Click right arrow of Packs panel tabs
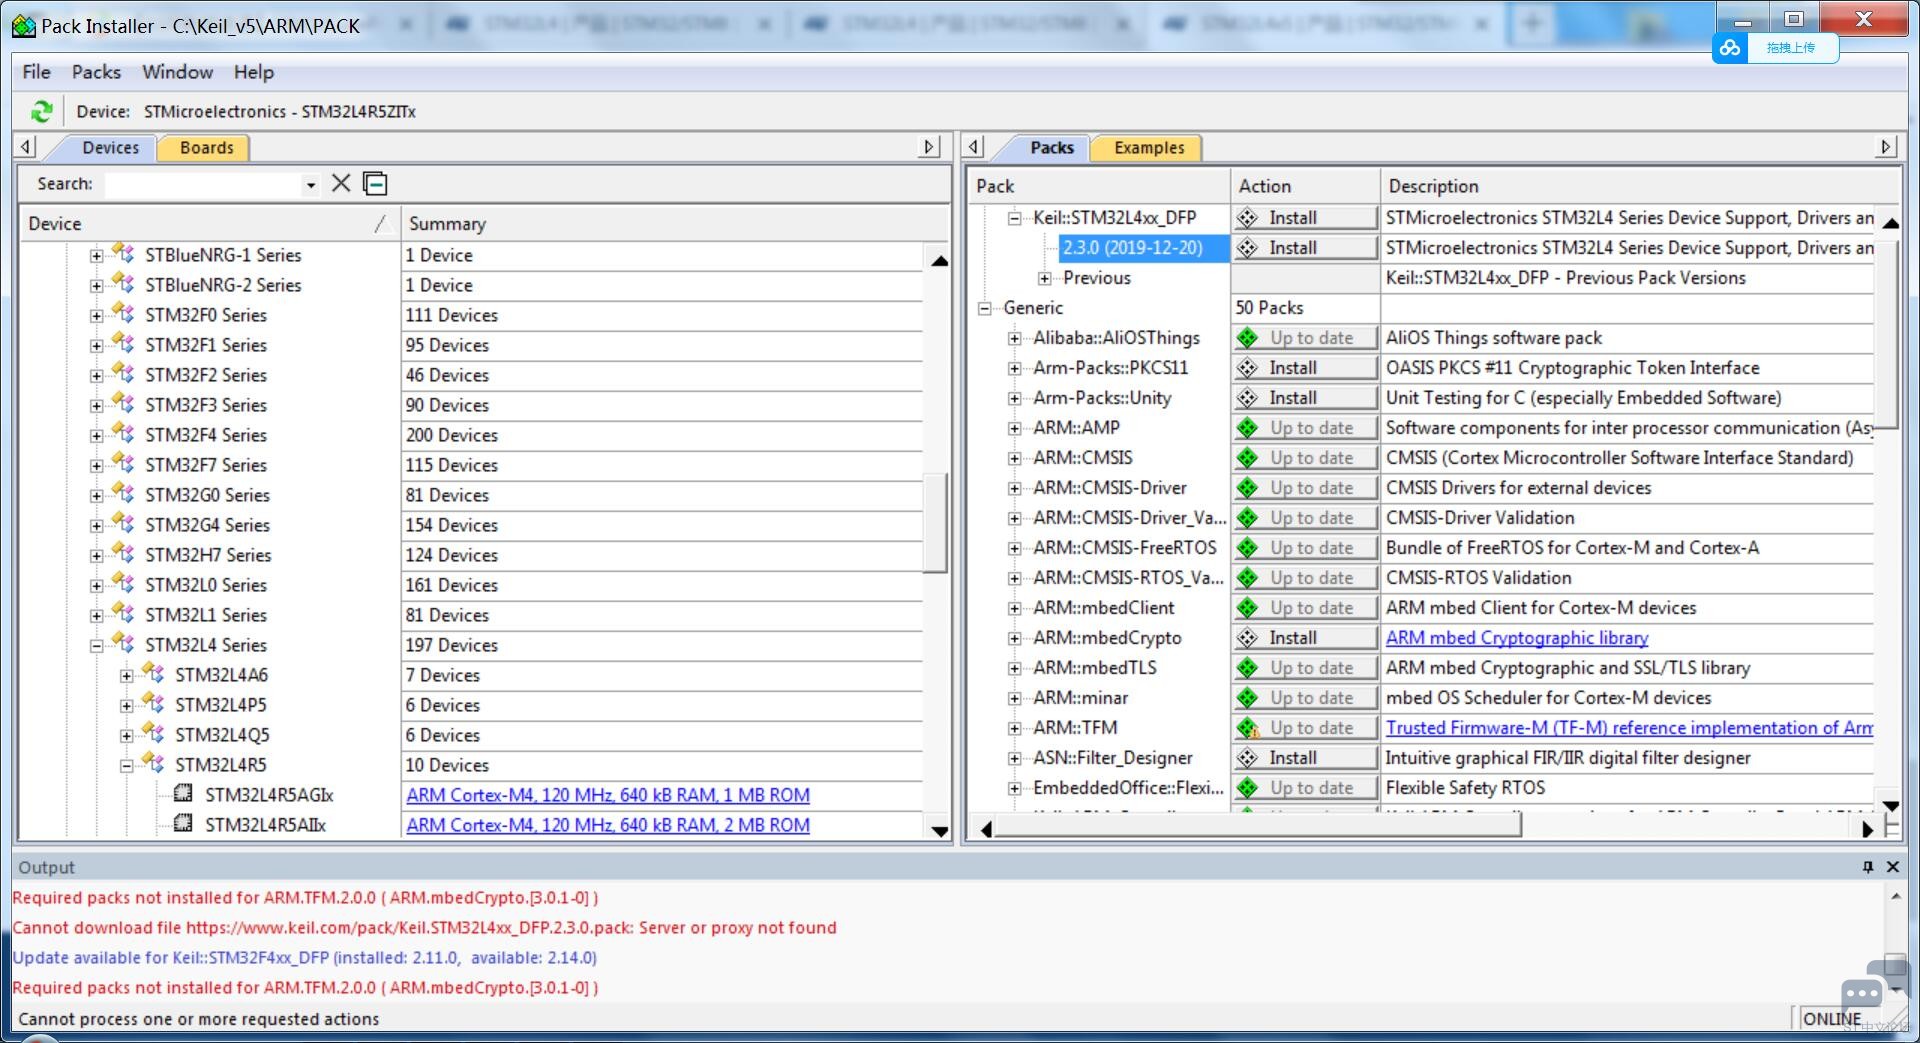Viewport: 1920px width, 1043px height. [x=1885, y=147]
